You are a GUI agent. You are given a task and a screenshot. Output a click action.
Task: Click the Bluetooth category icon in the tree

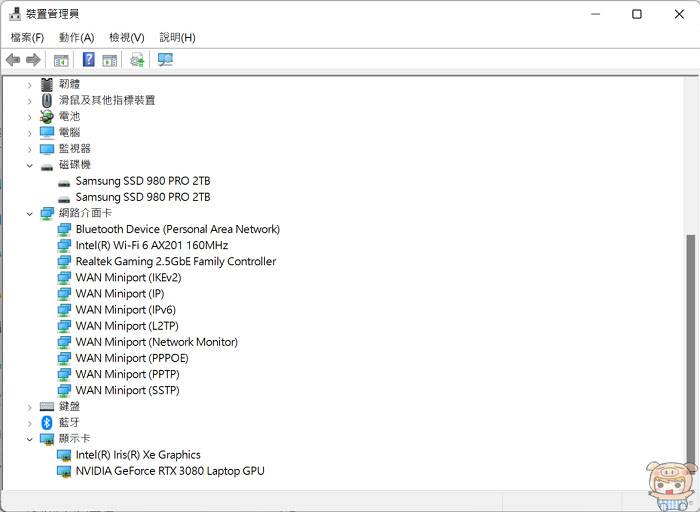click(47, 422)
